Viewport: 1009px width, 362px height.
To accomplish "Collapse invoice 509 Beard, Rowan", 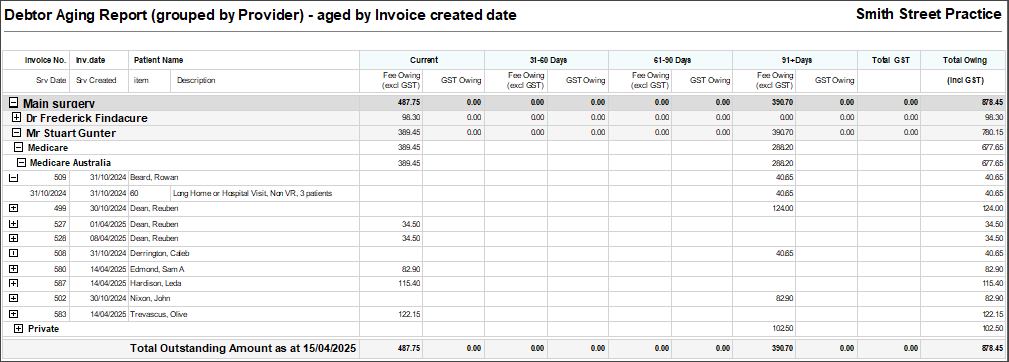I will coord(14,177).
